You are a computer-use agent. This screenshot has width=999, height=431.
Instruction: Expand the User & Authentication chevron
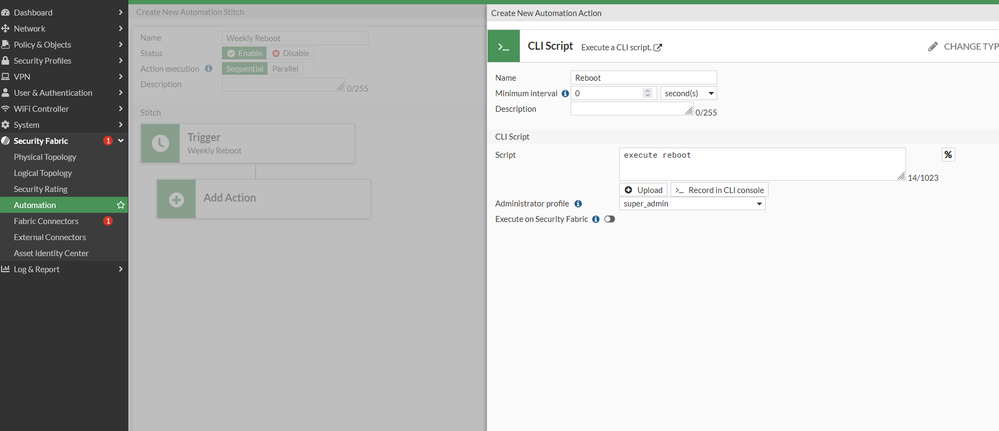click(120, 92)
